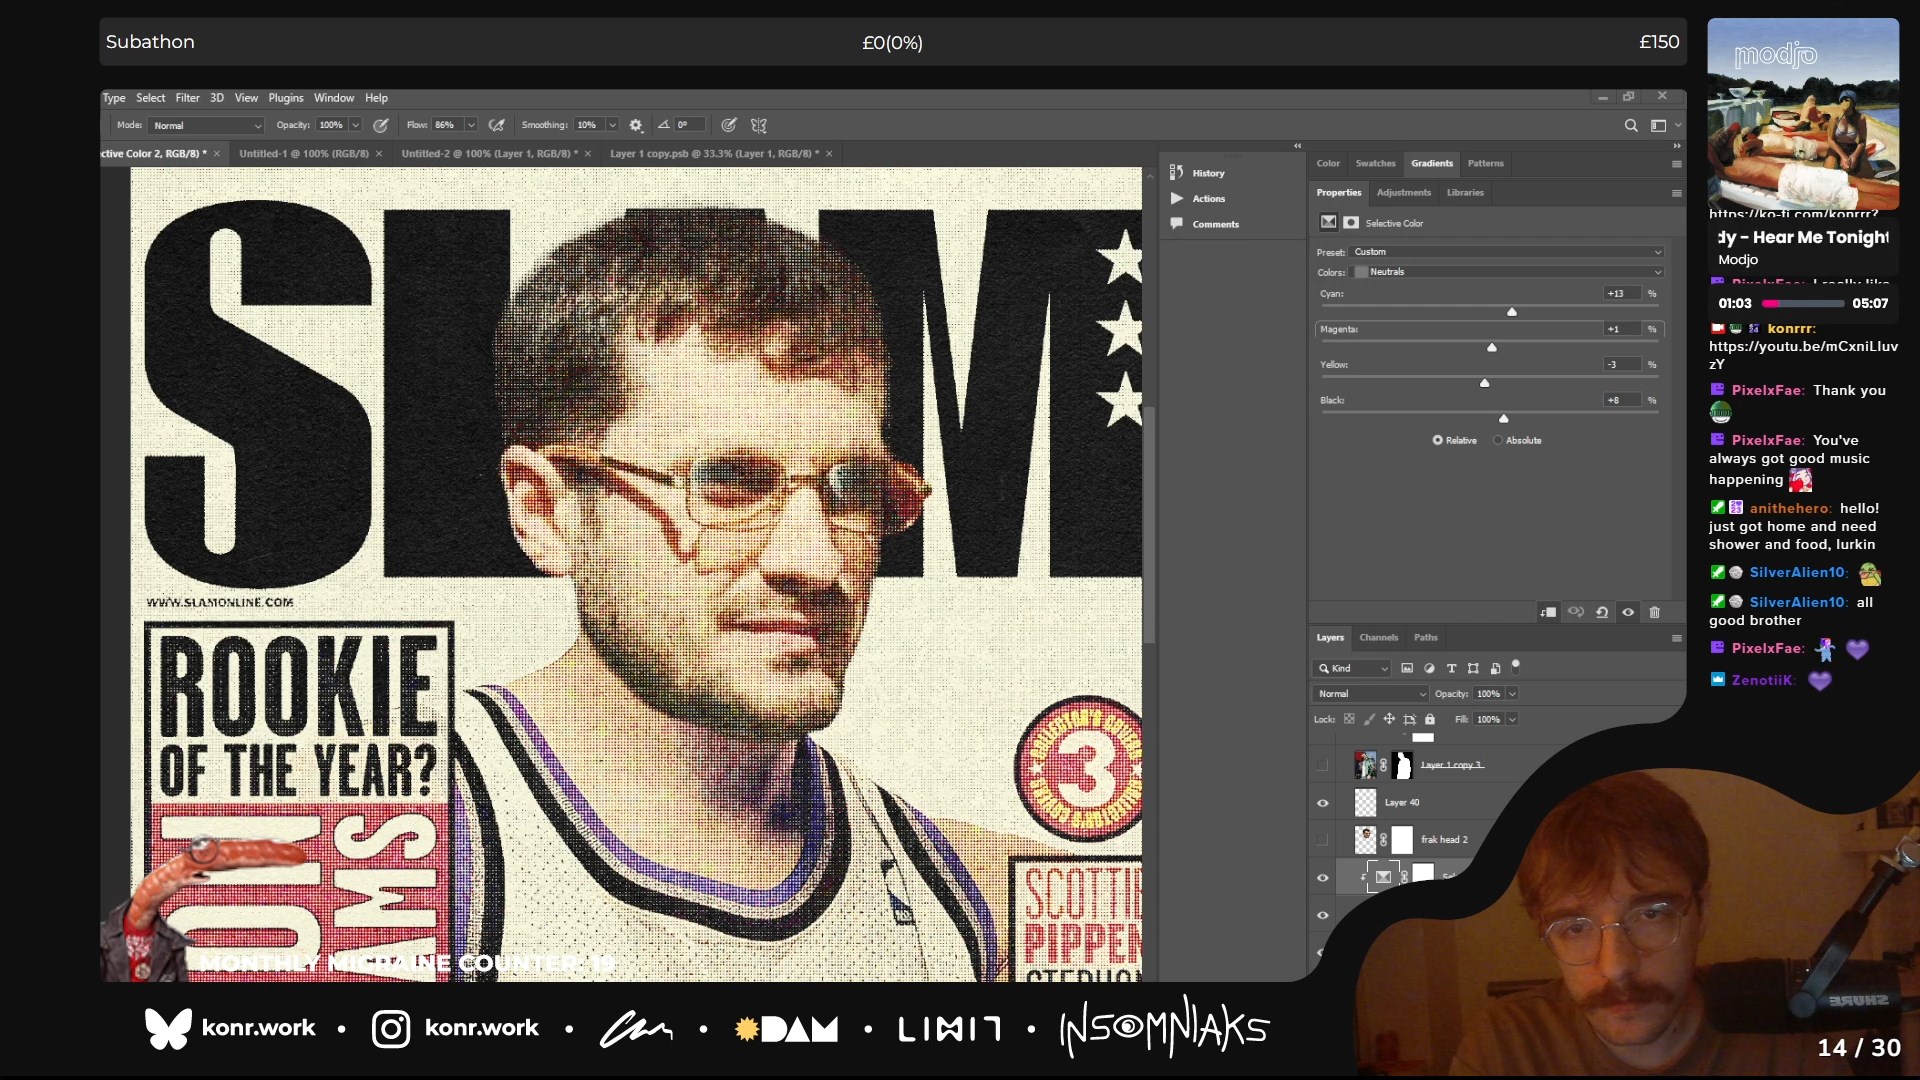Hide Layer 40
This screenshot has height=1080, width=1920.
point(1322,803)
